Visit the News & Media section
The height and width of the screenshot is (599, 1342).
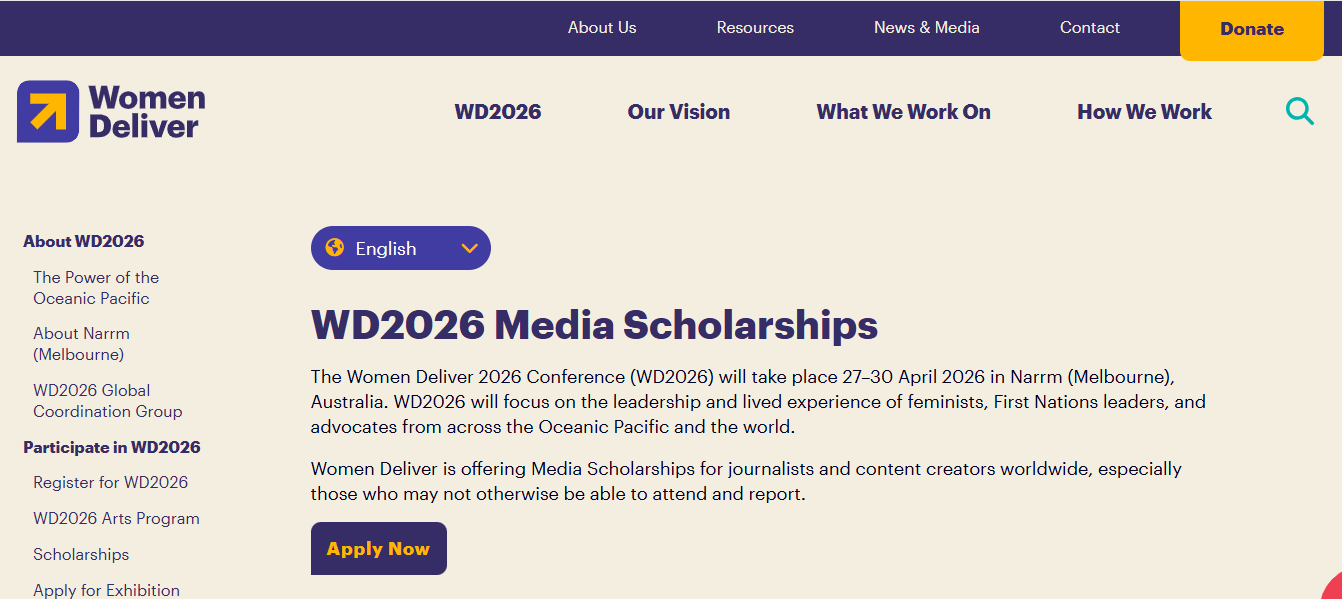[927, 28]
